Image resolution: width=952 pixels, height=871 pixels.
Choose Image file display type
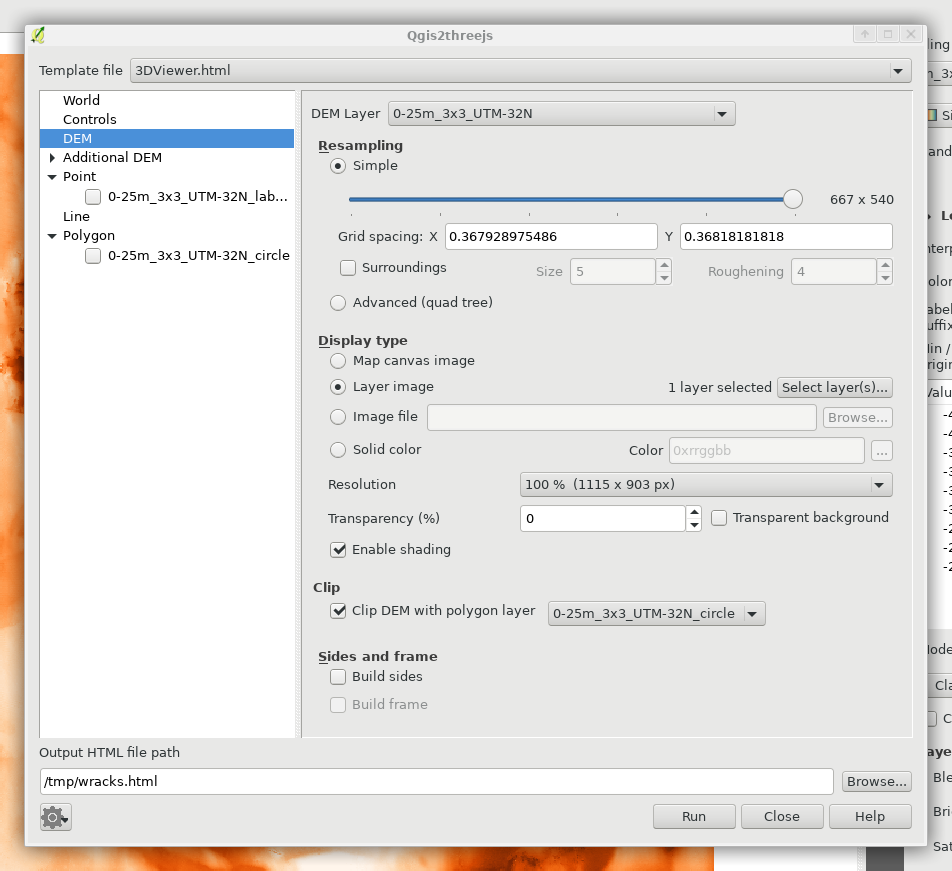point(338,416)
